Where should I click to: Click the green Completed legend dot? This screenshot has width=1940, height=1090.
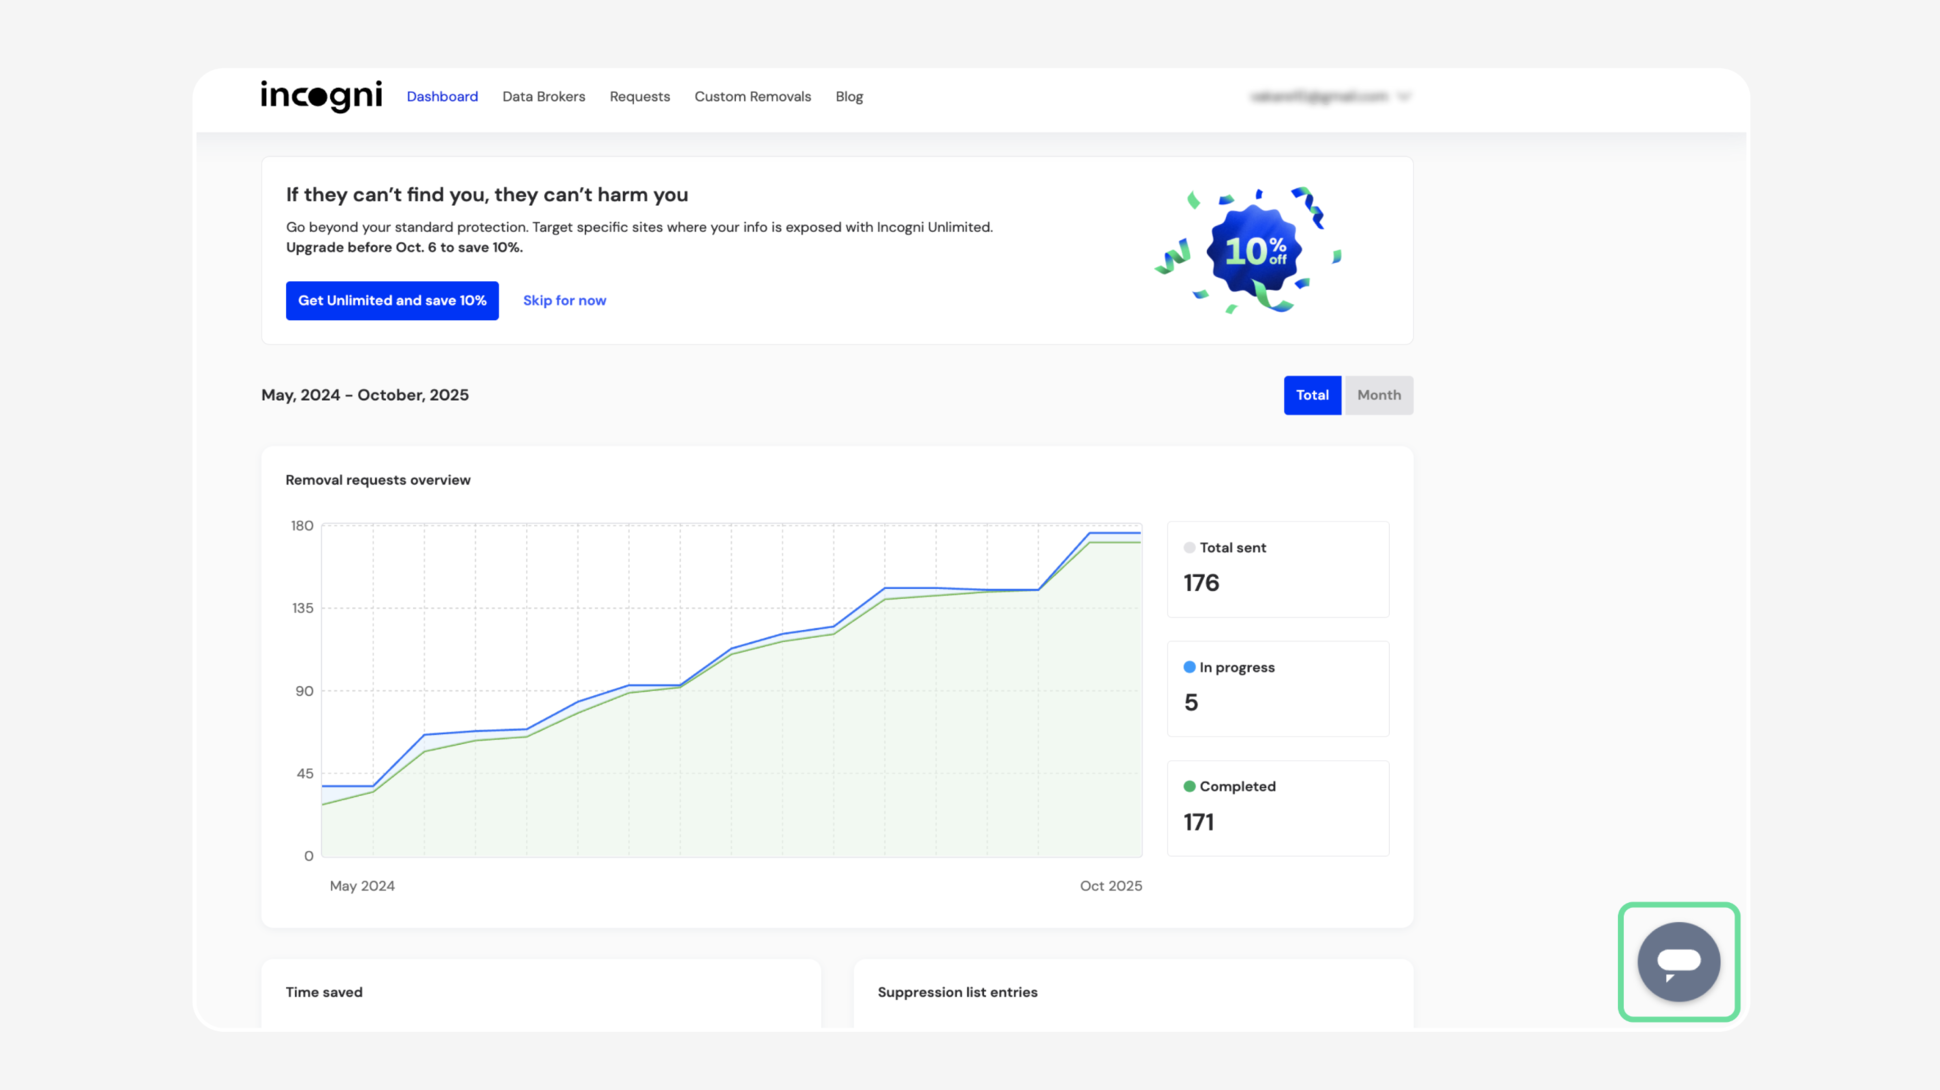click(x=1189, y=786)
